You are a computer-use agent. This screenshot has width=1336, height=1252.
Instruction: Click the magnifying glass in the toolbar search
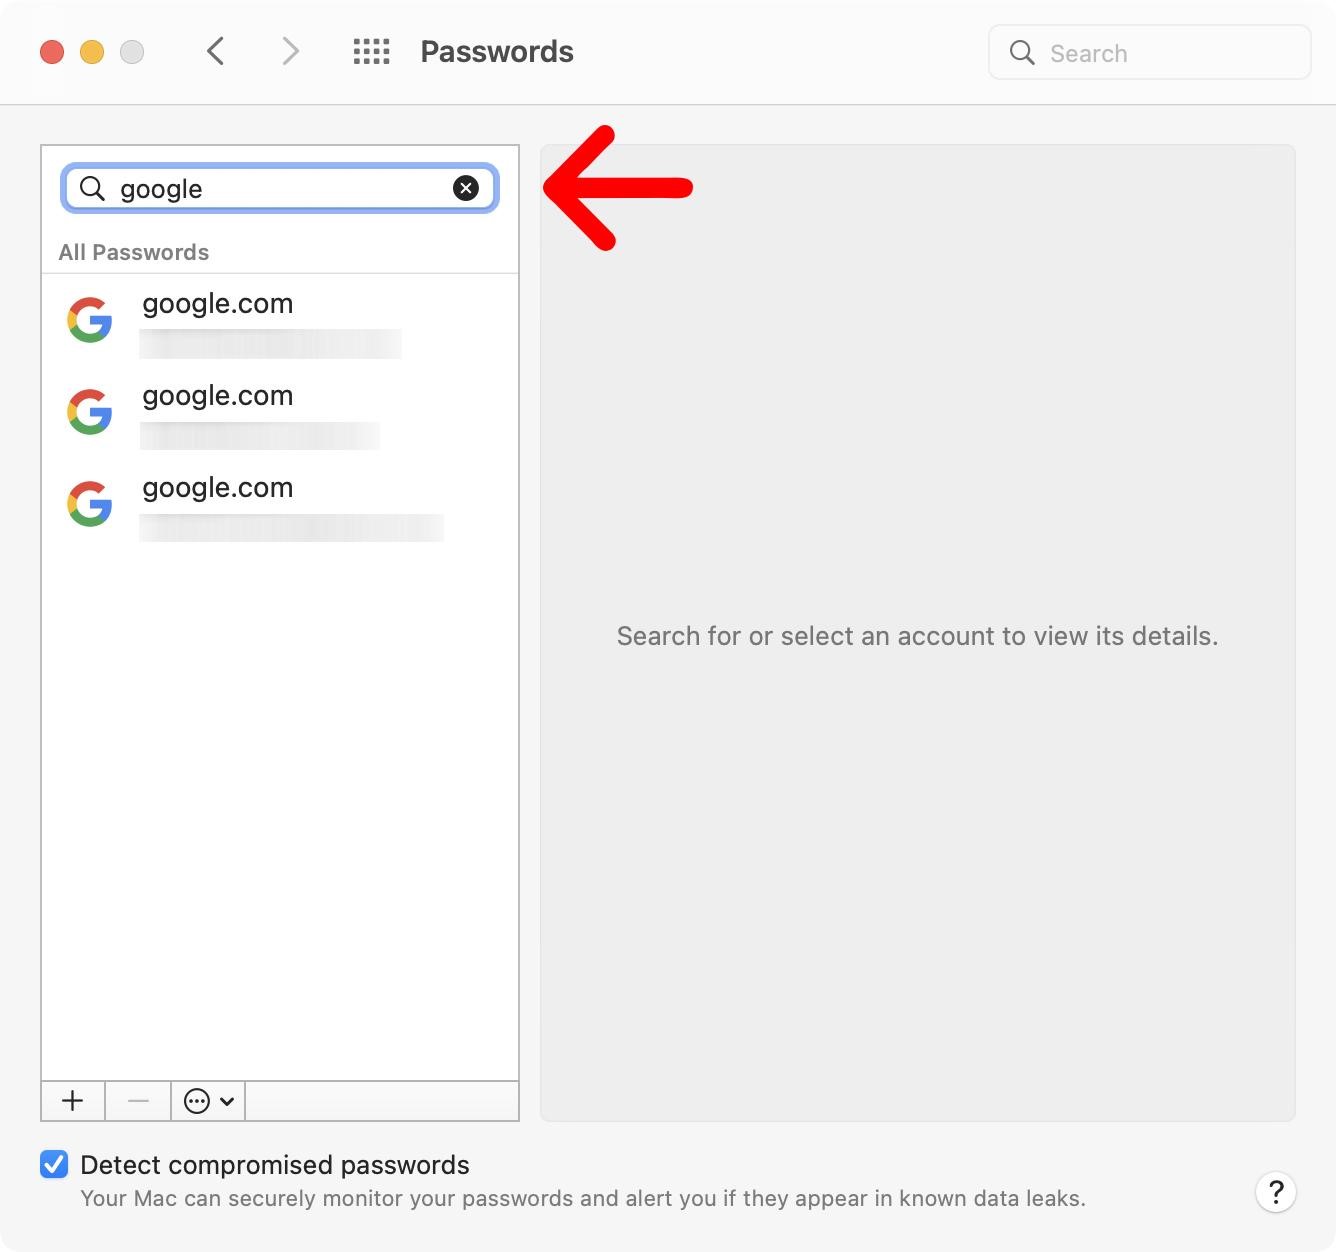click(1021, 52)
